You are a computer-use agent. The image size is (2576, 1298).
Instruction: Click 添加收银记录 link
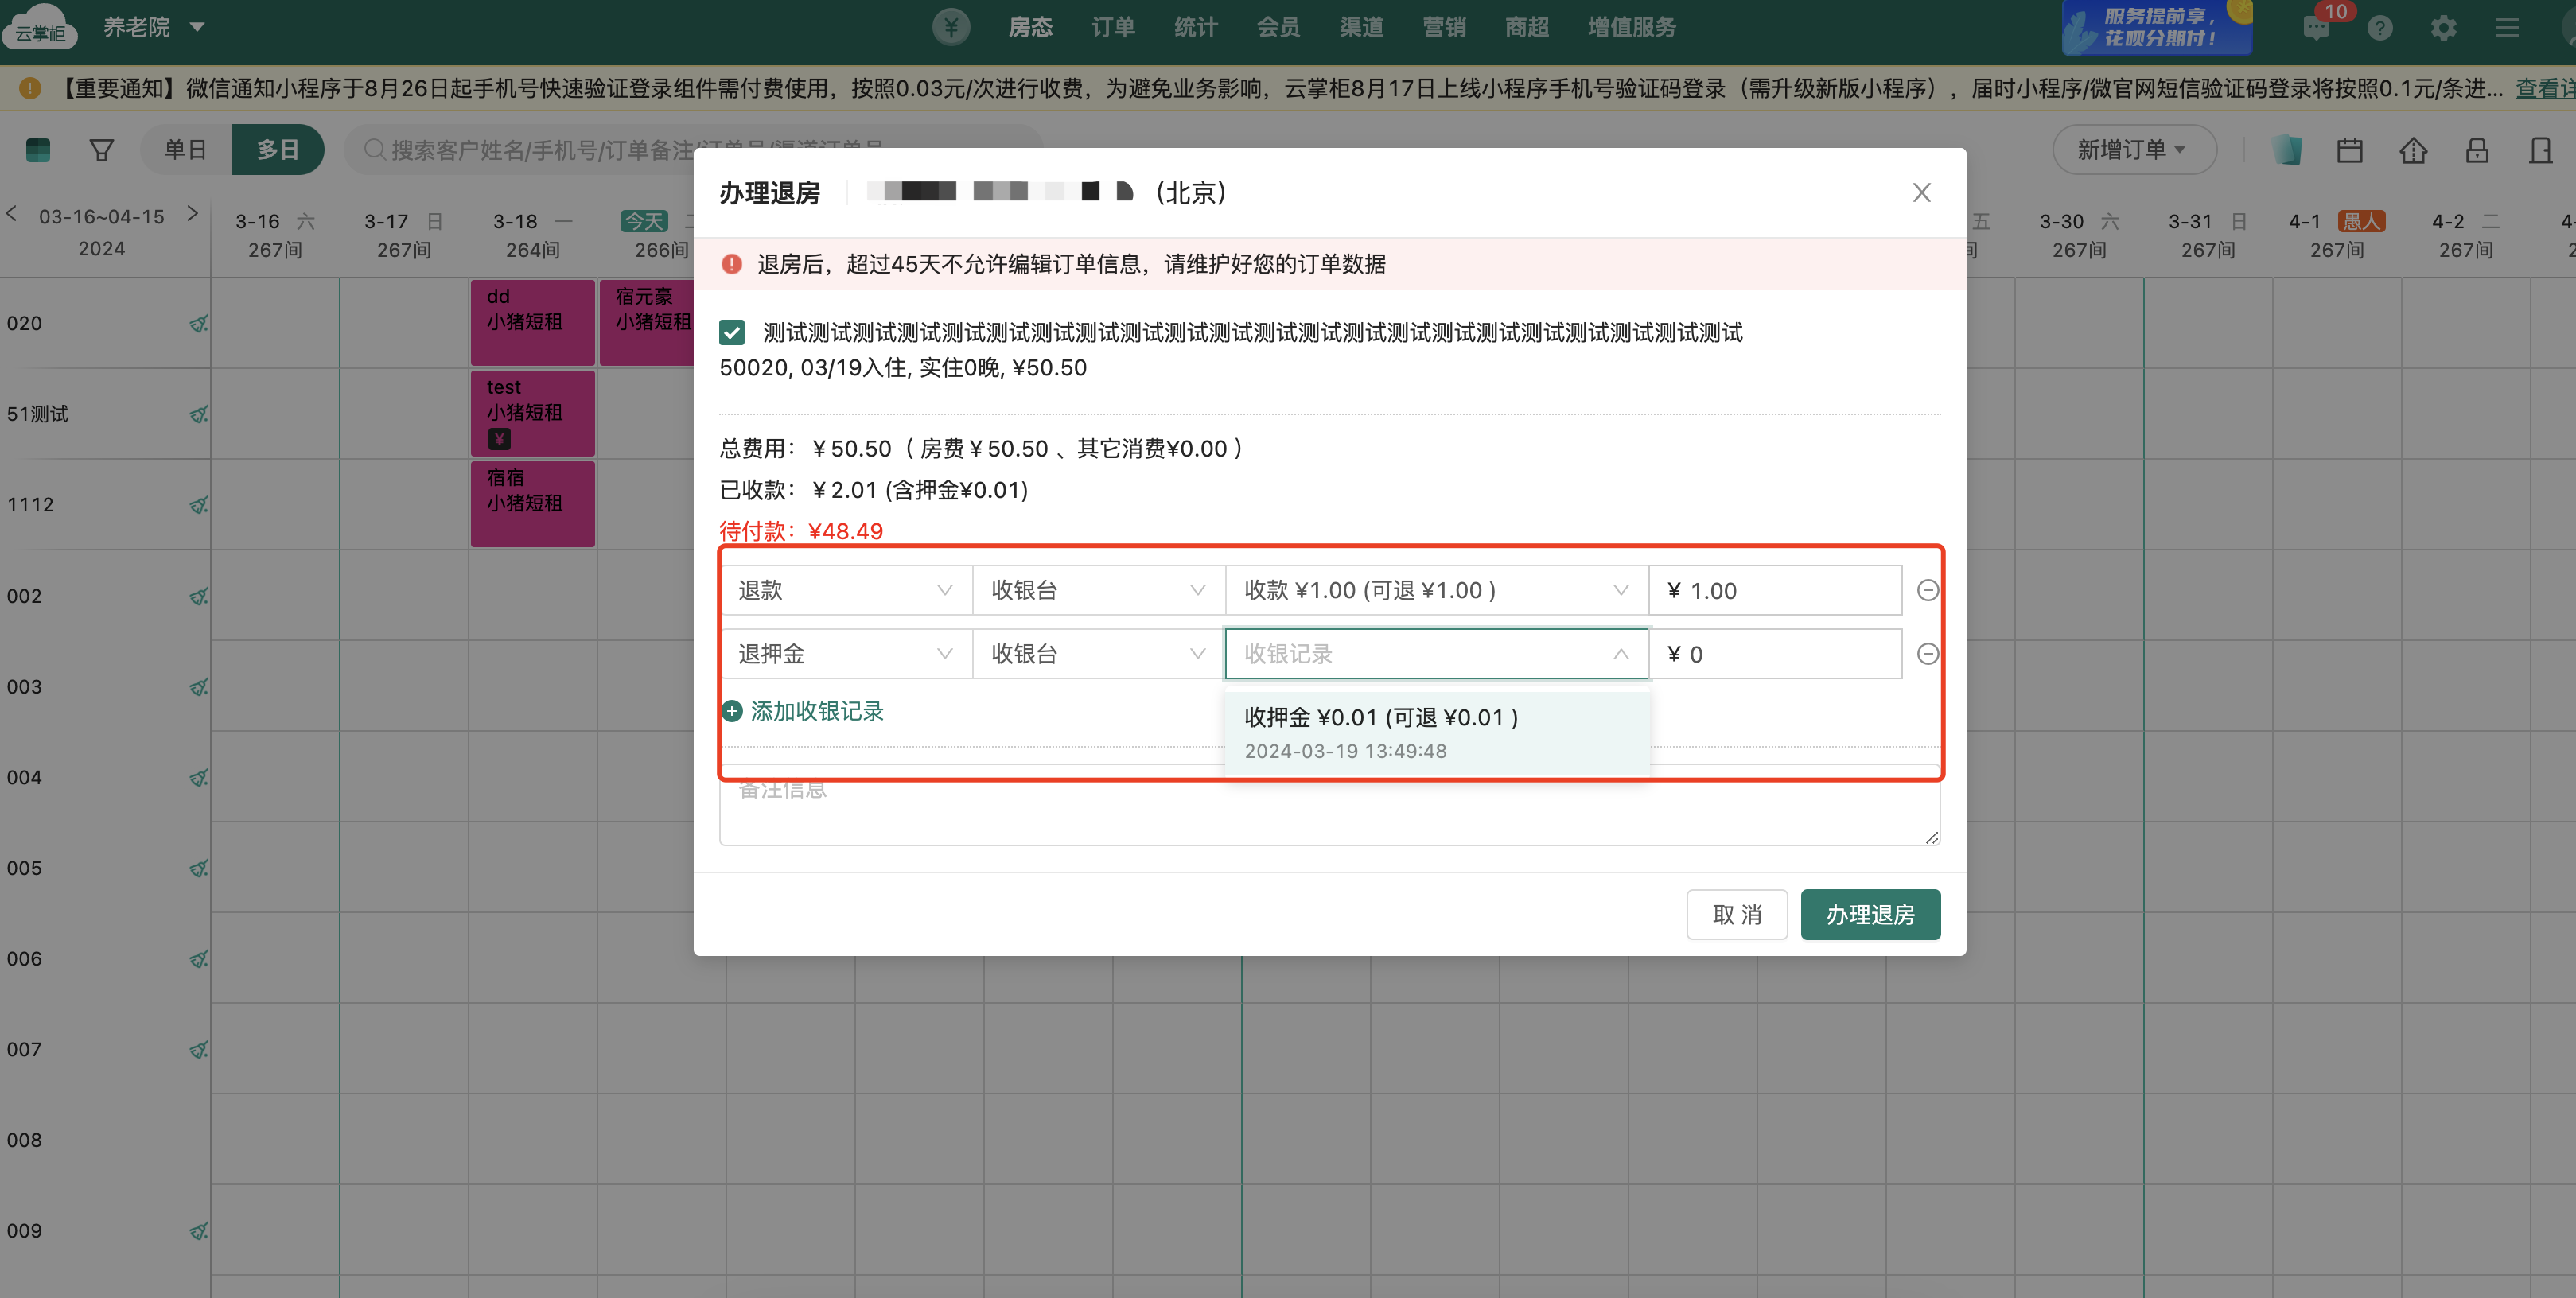(817, 711)
